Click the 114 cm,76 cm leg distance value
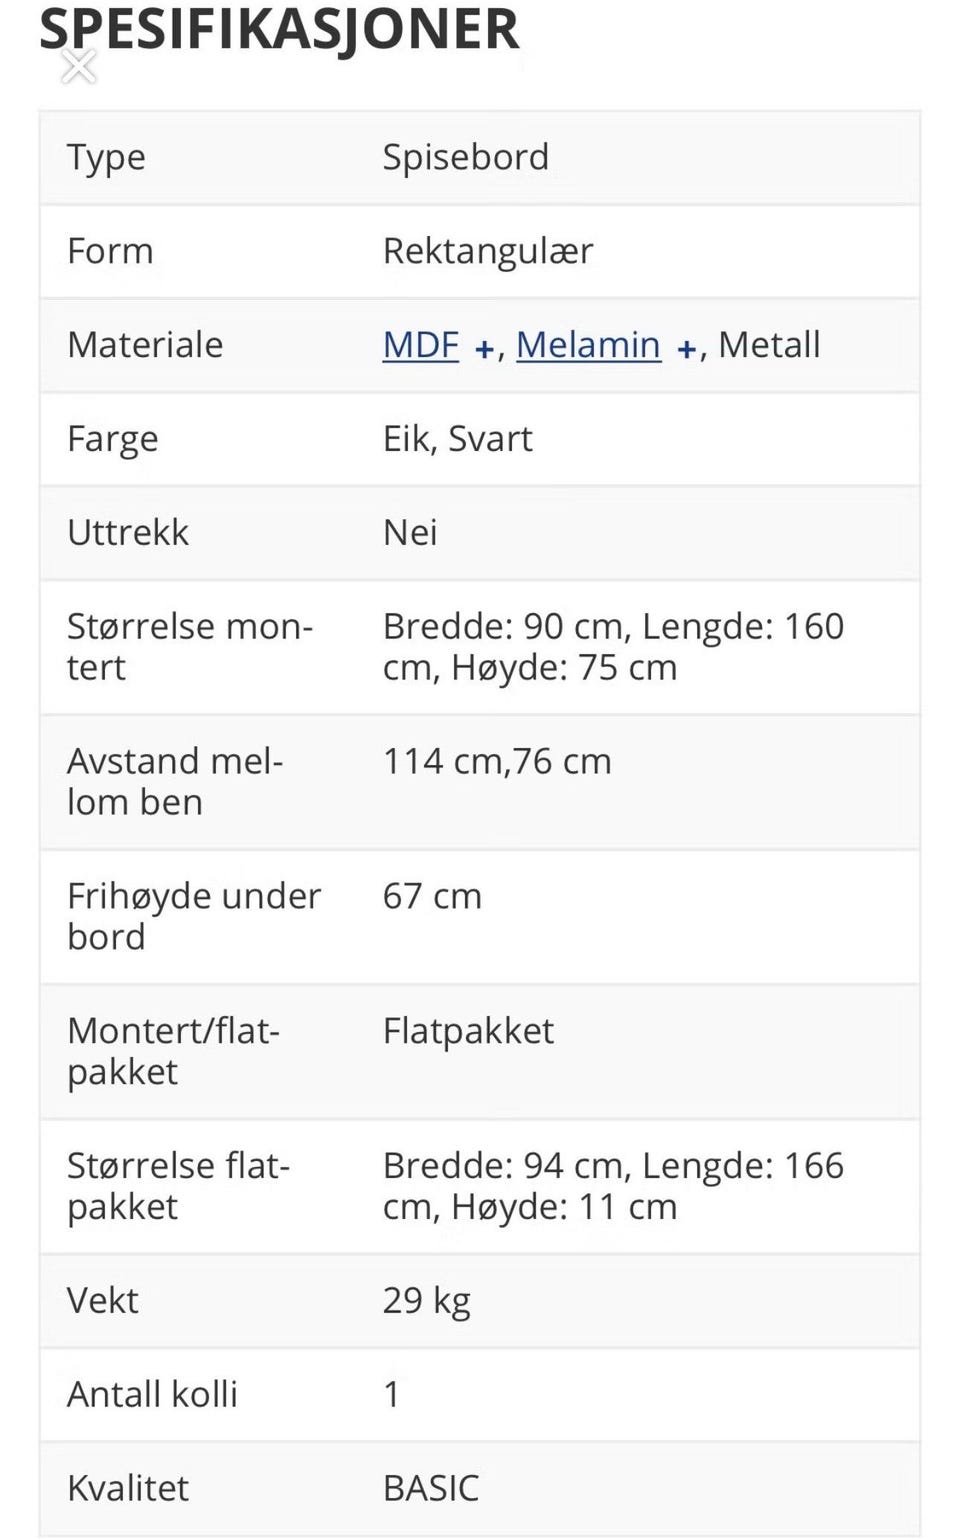 (497, 762)
